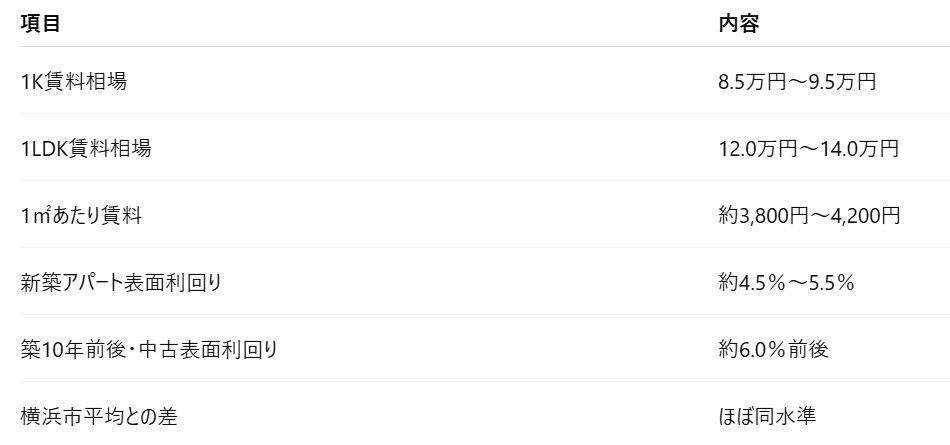Click the 内容 column header
Image resolution: width=950 pixels, height=445 pixels.
pos(739,25)
